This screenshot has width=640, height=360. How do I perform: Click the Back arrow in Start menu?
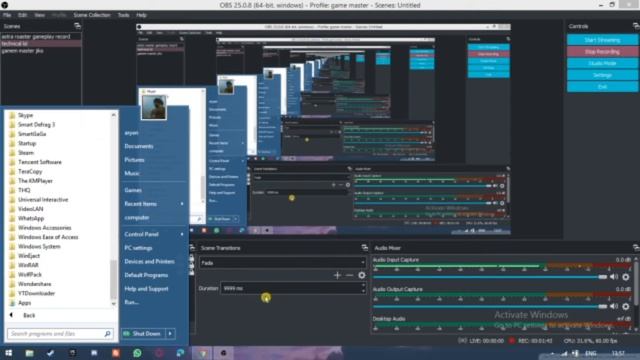pyautogui.click(x=11, y=315)
